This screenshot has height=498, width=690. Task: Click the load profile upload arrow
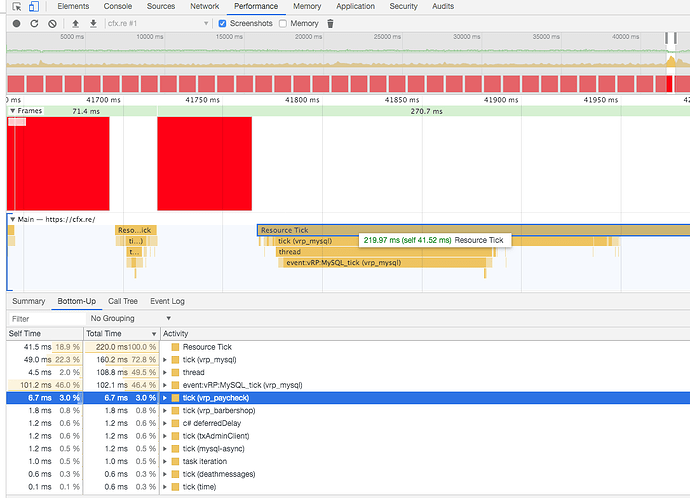[x=75, y=23]
